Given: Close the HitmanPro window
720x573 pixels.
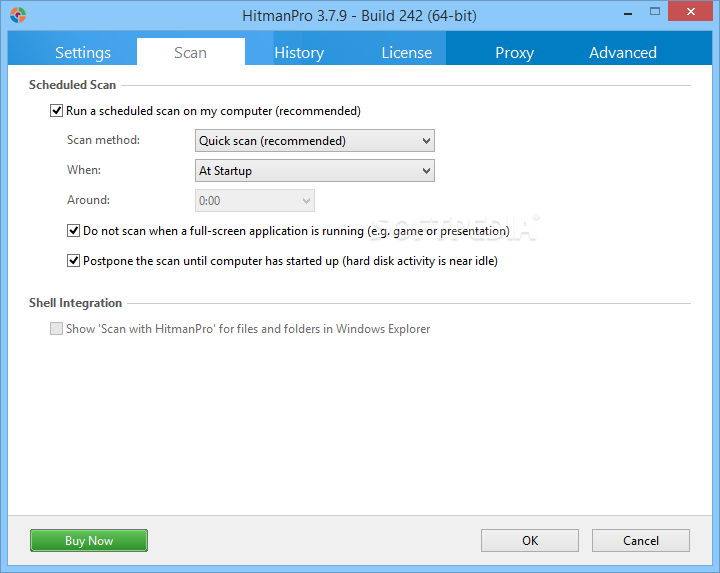Looking at the screenshot, I should [691, 11].
